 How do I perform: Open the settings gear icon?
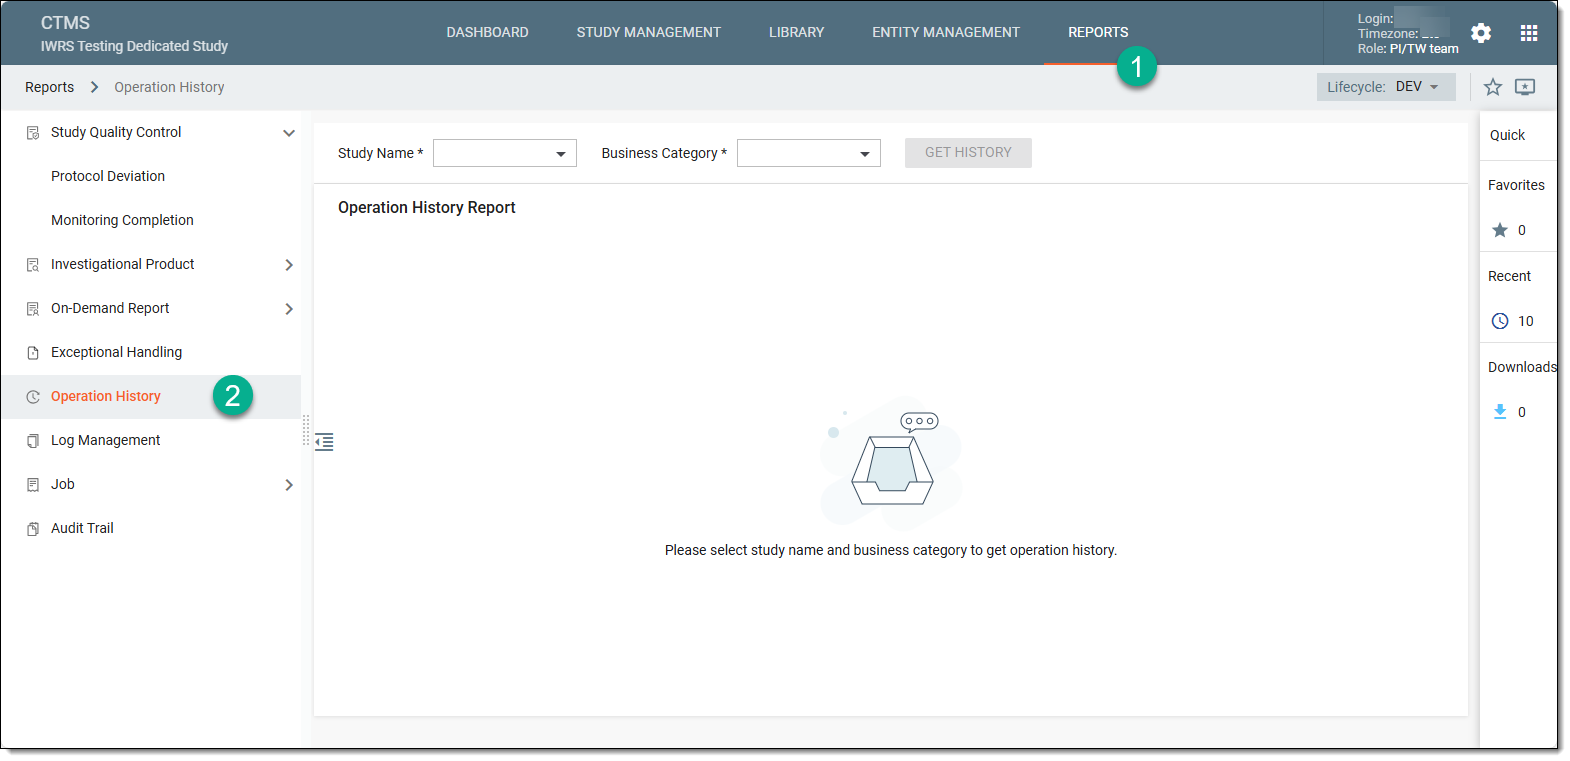click(x=1481, y=33)
